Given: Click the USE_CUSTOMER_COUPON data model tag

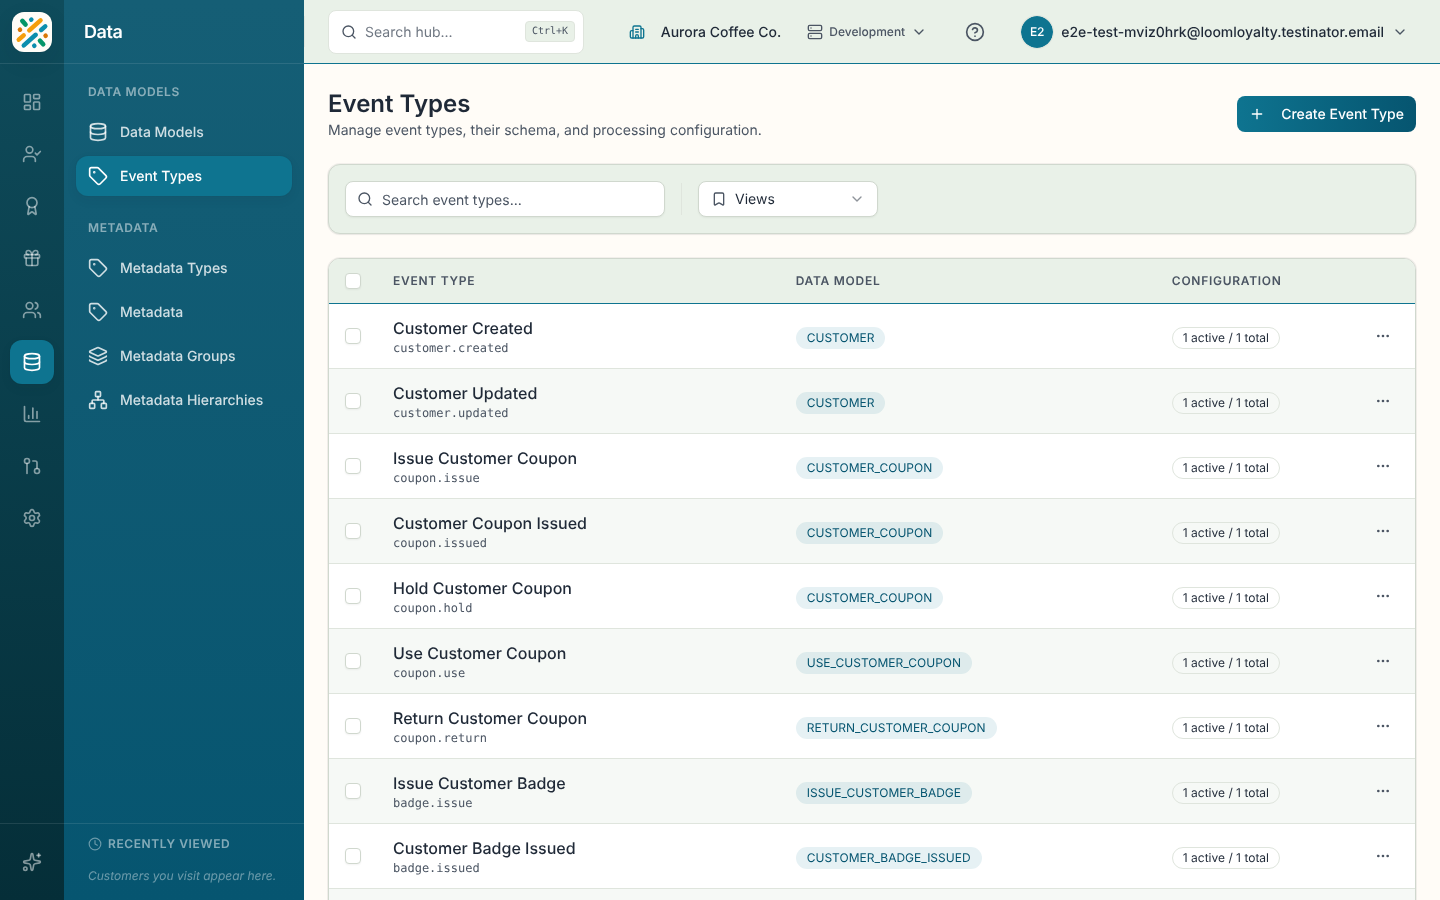Looking at the screenshot, I should point(884,663).
